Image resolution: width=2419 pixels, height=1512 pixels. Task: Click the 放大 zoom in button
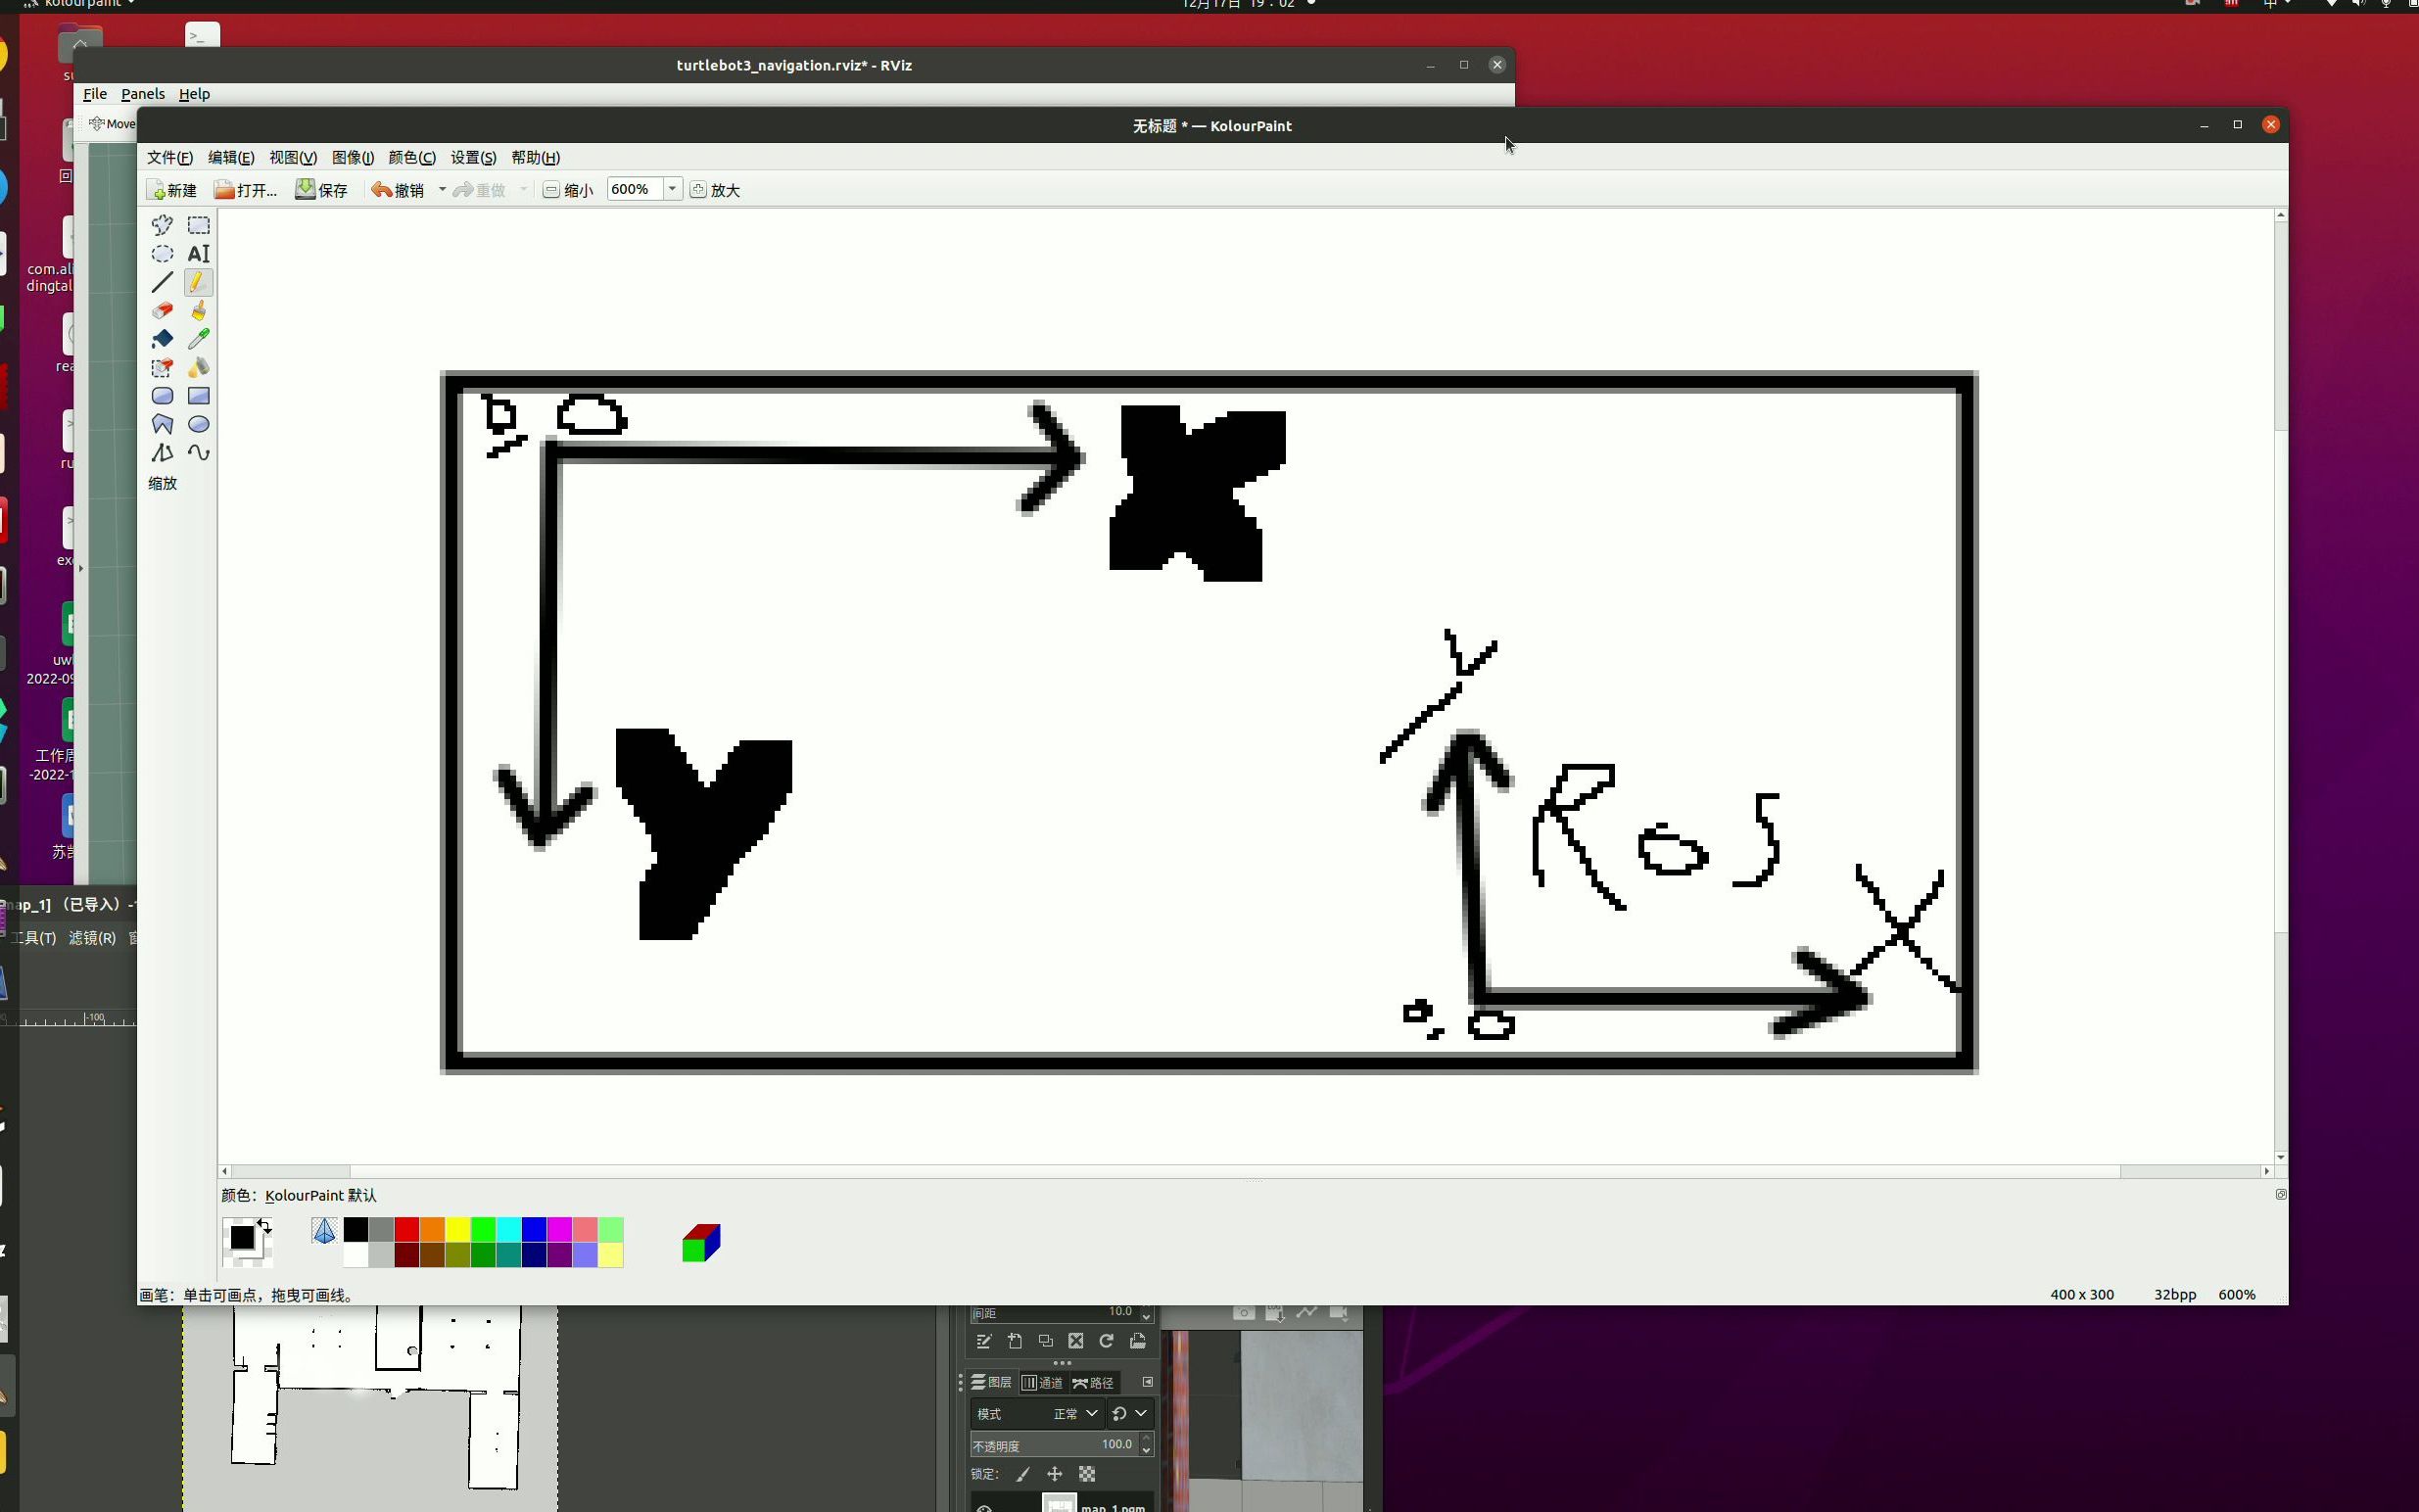coord(715,190)
